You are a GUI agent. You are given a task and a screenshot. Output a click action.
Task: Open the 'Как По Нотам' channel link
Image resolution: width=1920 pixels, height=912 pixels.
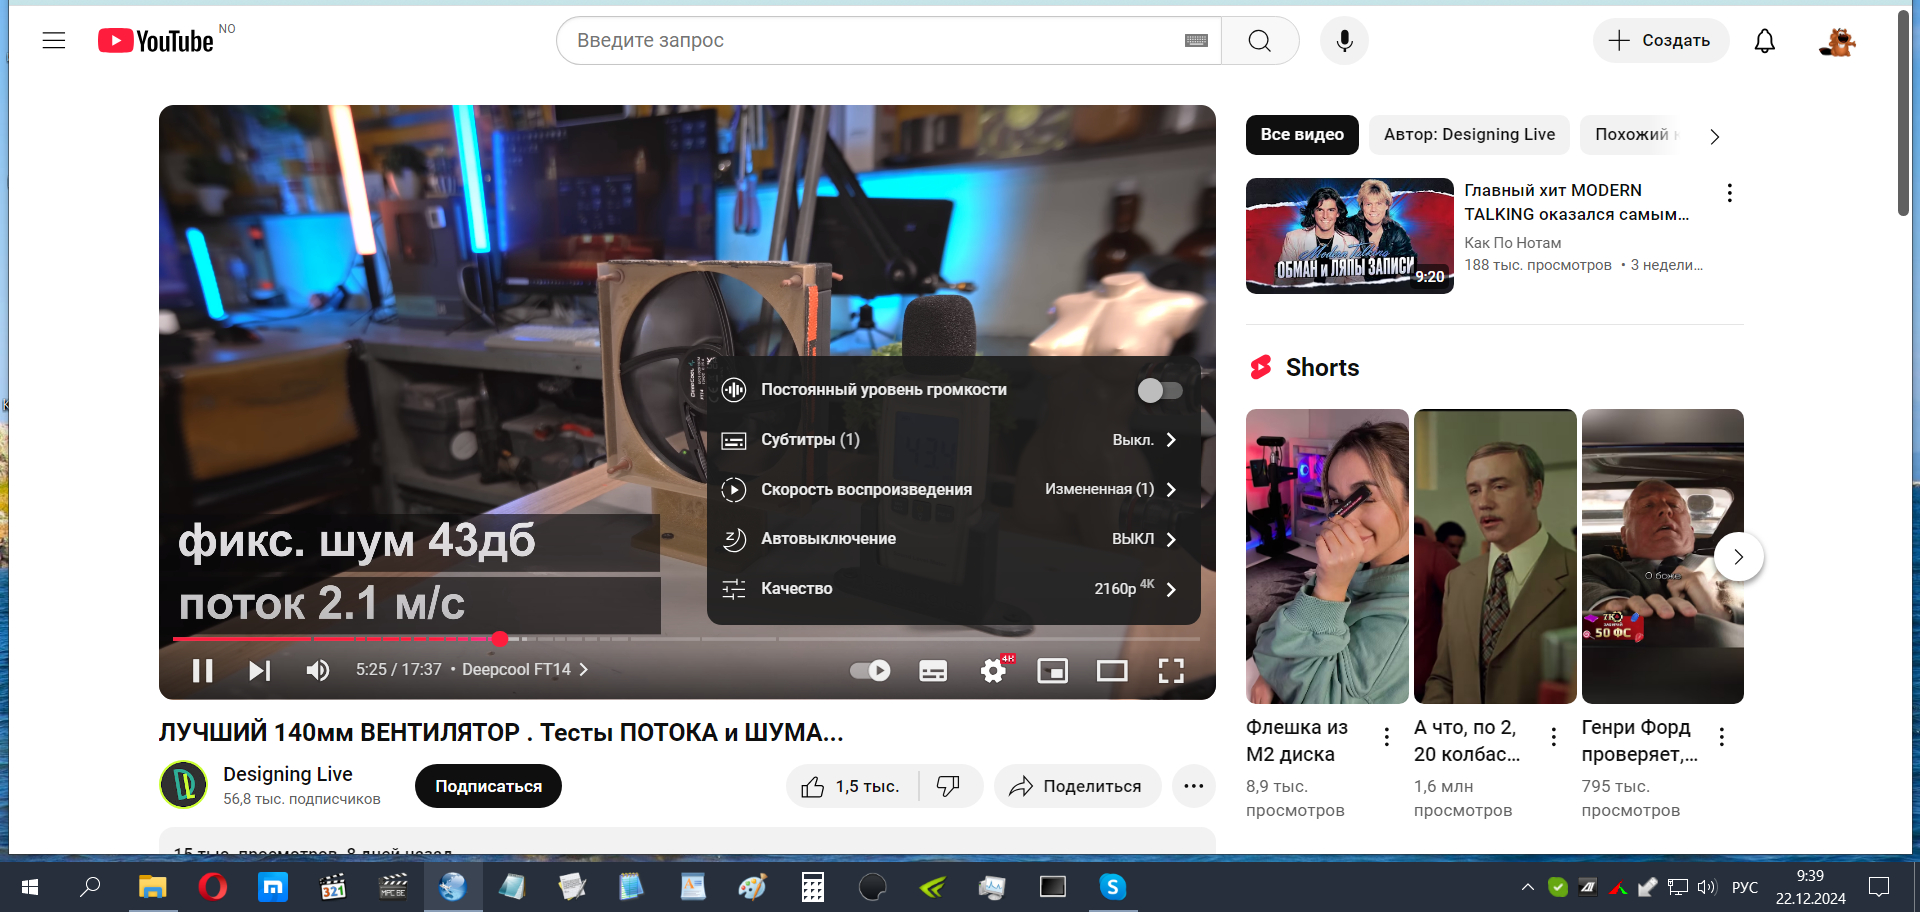click(1512, 243)
